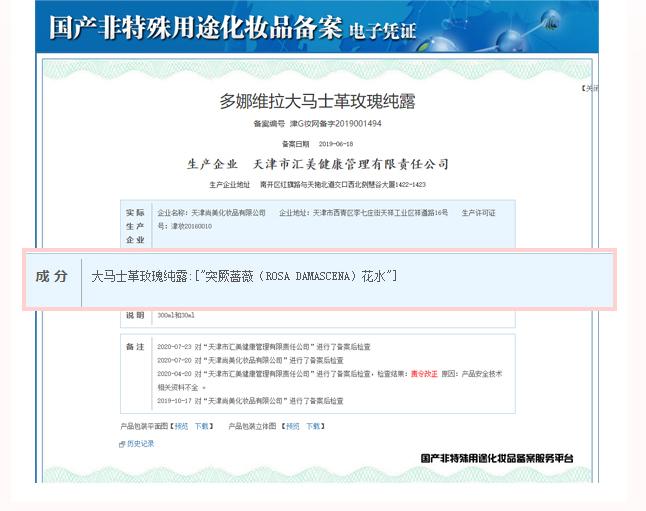
Task: Click the 2020-07-20 inspection remark
Action: click(250, 361)
